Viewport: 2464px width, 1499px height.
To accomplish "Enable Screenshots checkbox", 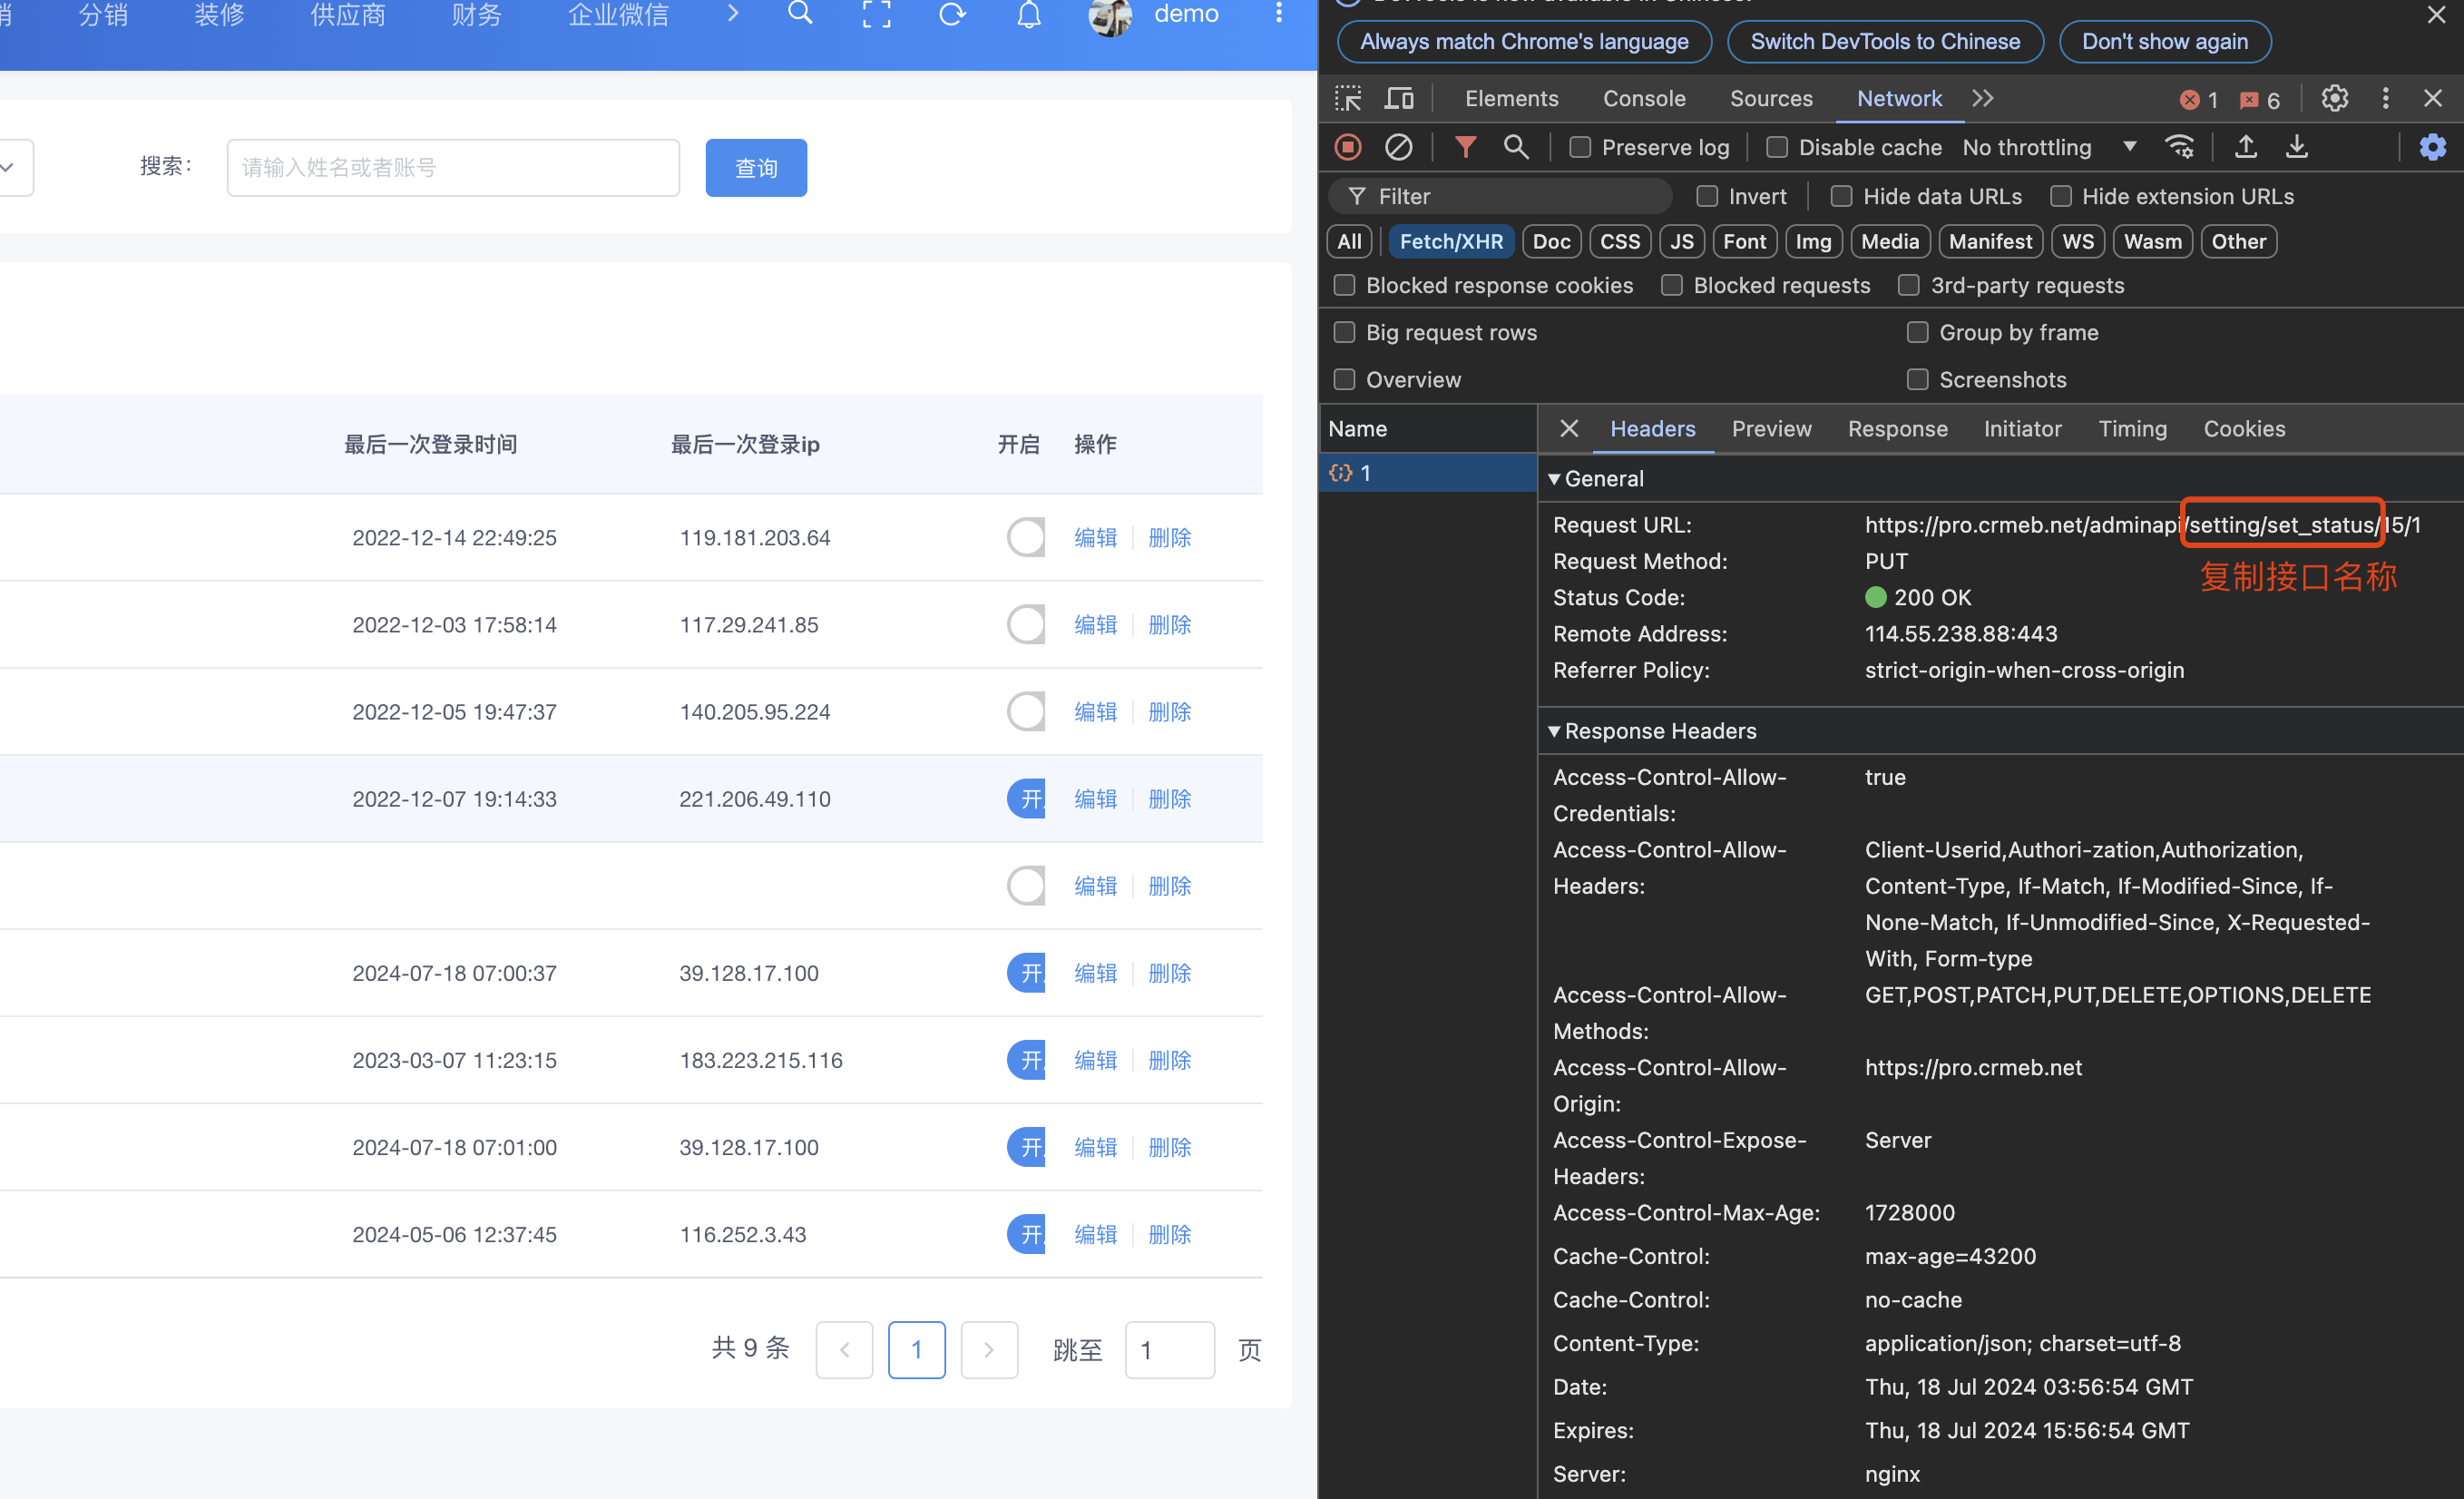I will [x=1917, y=380].
